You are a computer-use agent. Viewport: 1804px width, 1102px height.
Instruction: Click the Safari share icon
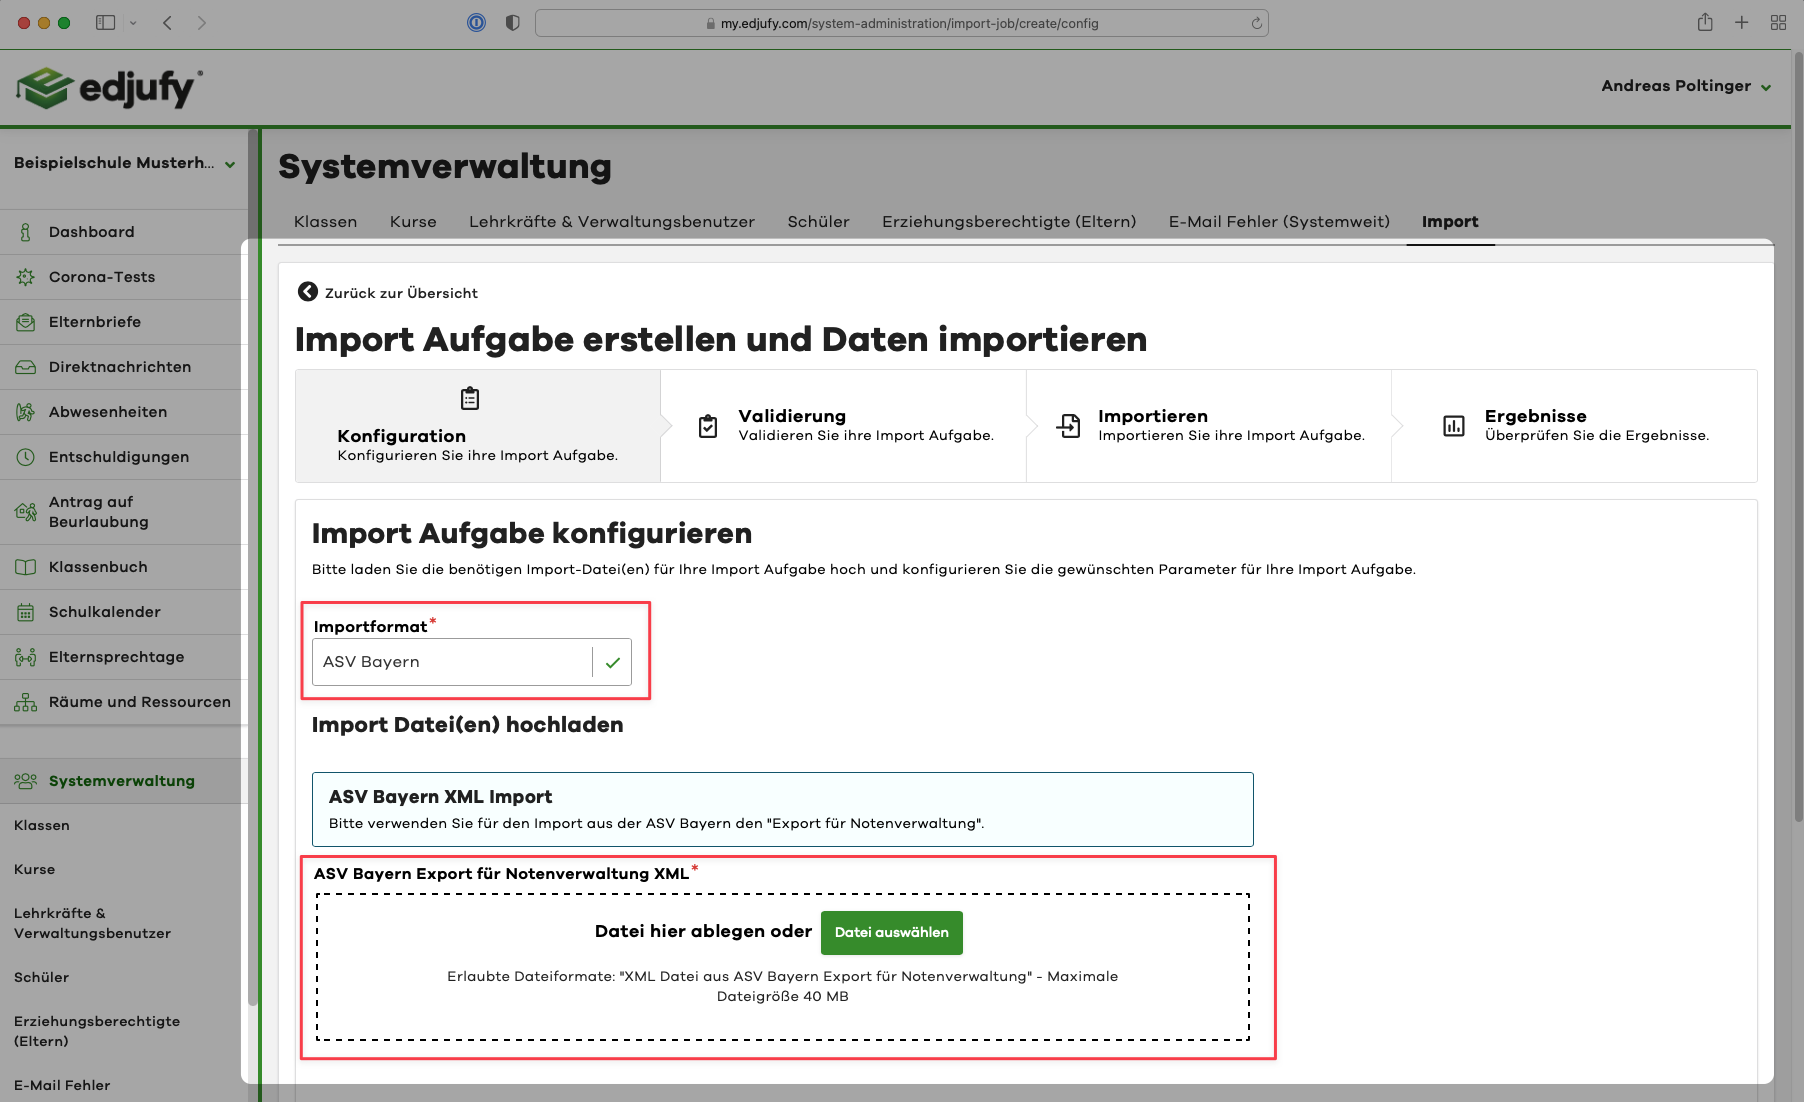point(1705,23)
